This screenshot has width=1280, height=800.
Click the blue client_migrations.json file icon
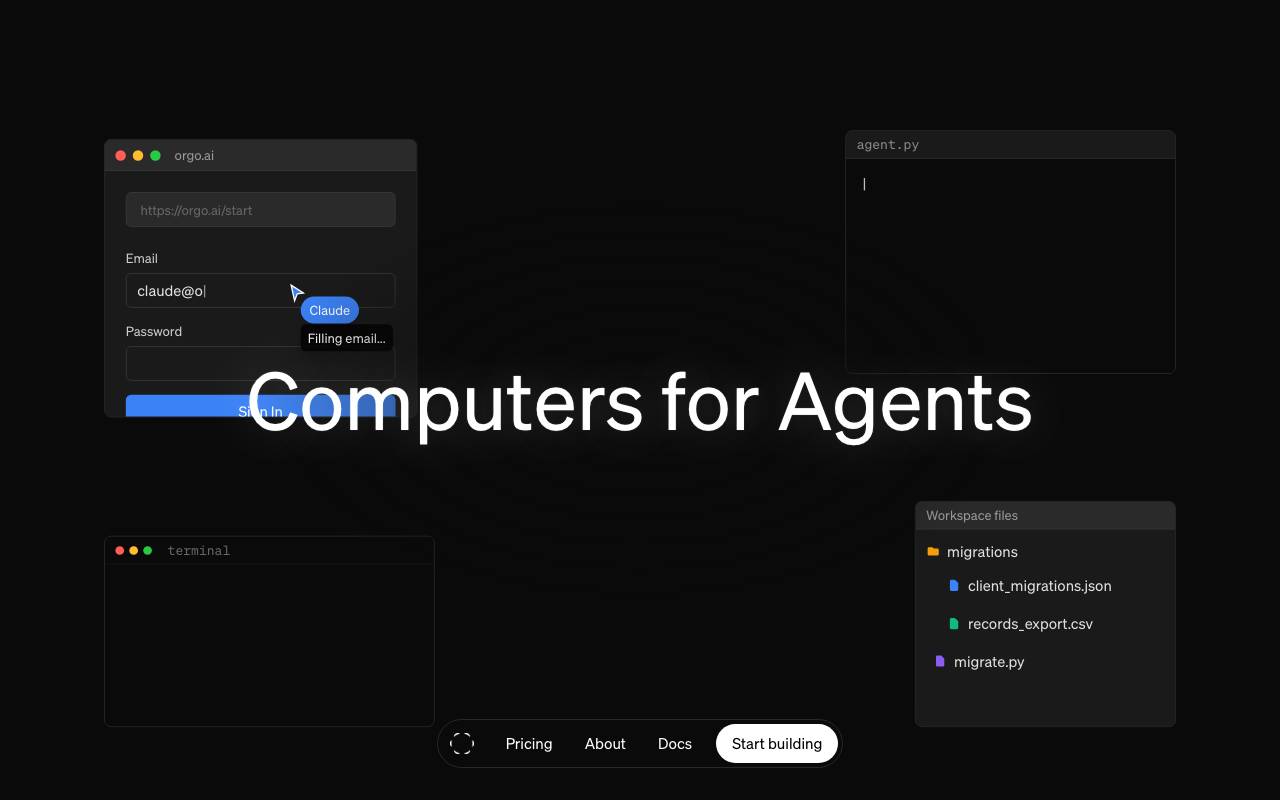point(954,586)
